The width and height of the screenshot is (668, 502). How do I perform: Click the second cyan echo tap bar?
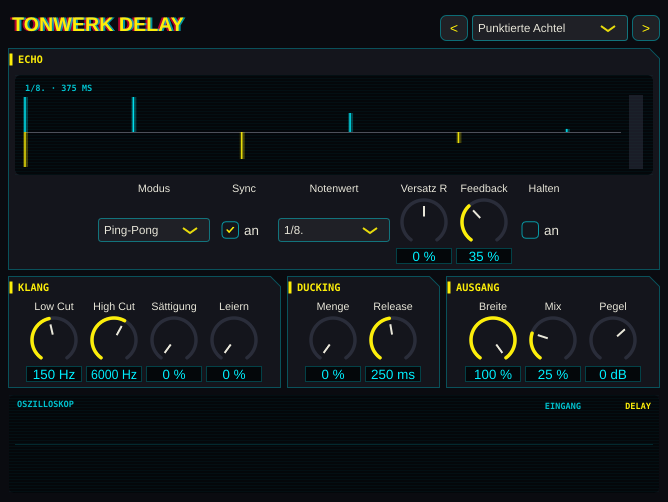coord(134,115)
